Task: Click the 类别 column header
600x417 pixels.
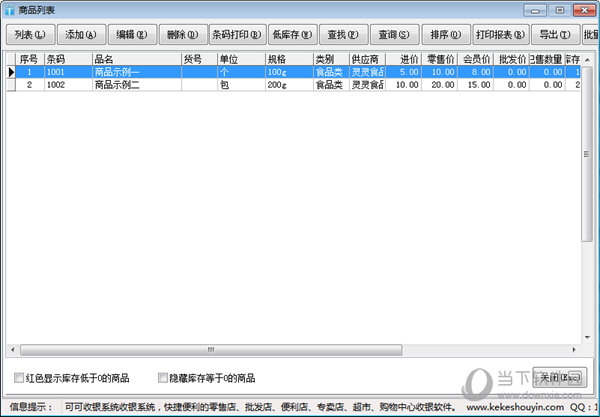Action: (331, 59)
